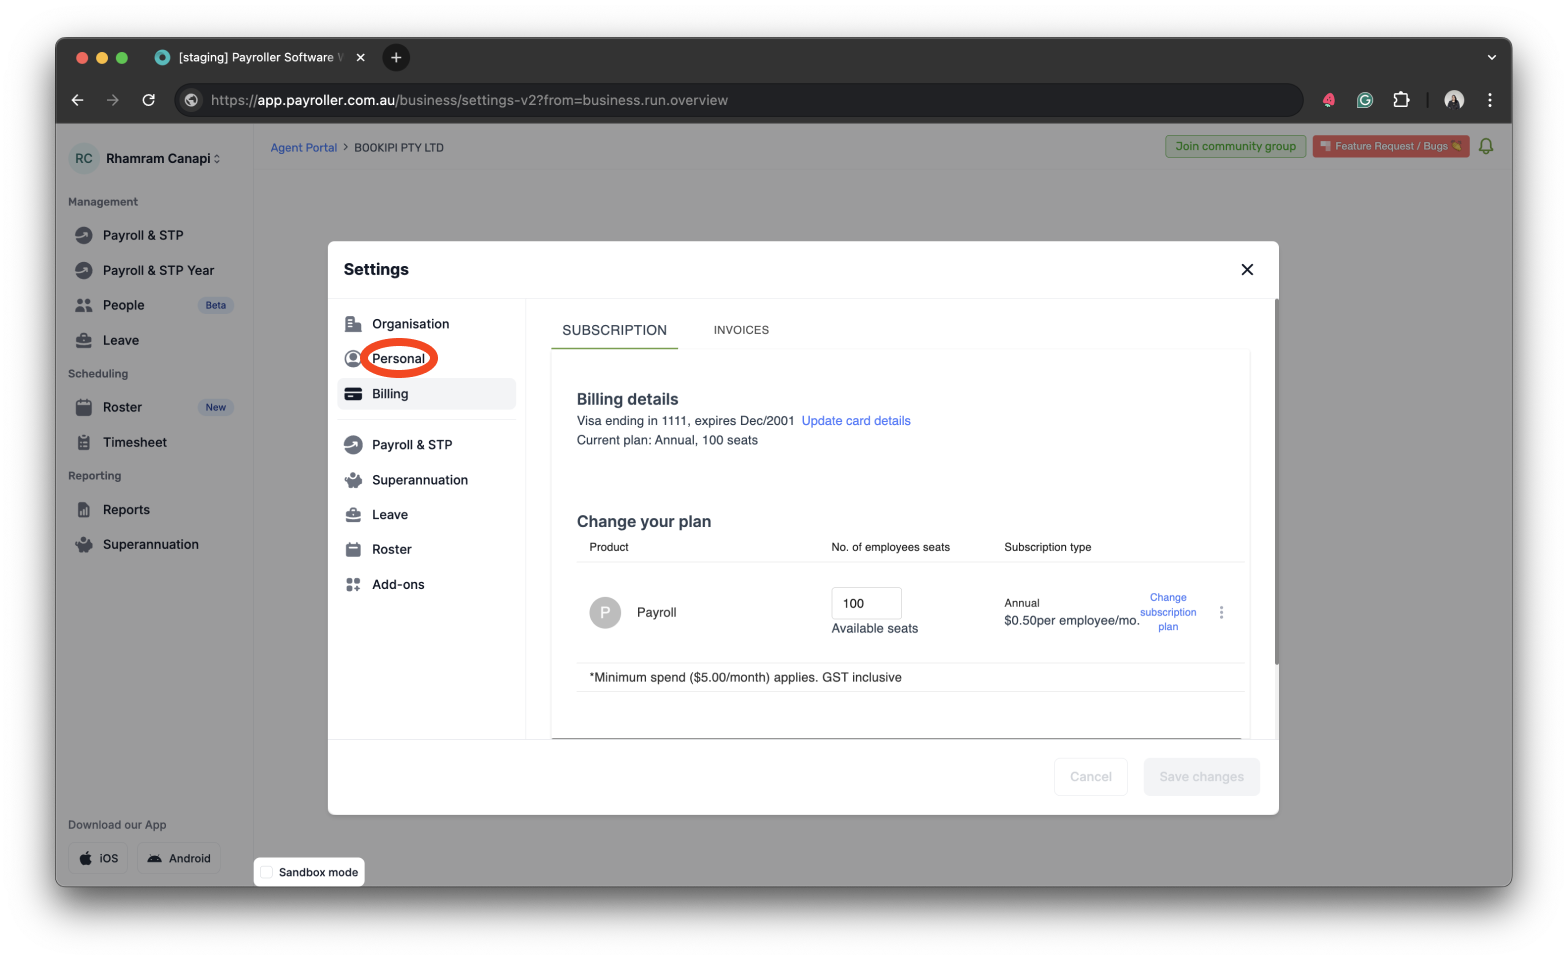Click the site info icon in address bar
This screenshot has height=960, width=1568.
pyautogui.click(x=192, y=100)
